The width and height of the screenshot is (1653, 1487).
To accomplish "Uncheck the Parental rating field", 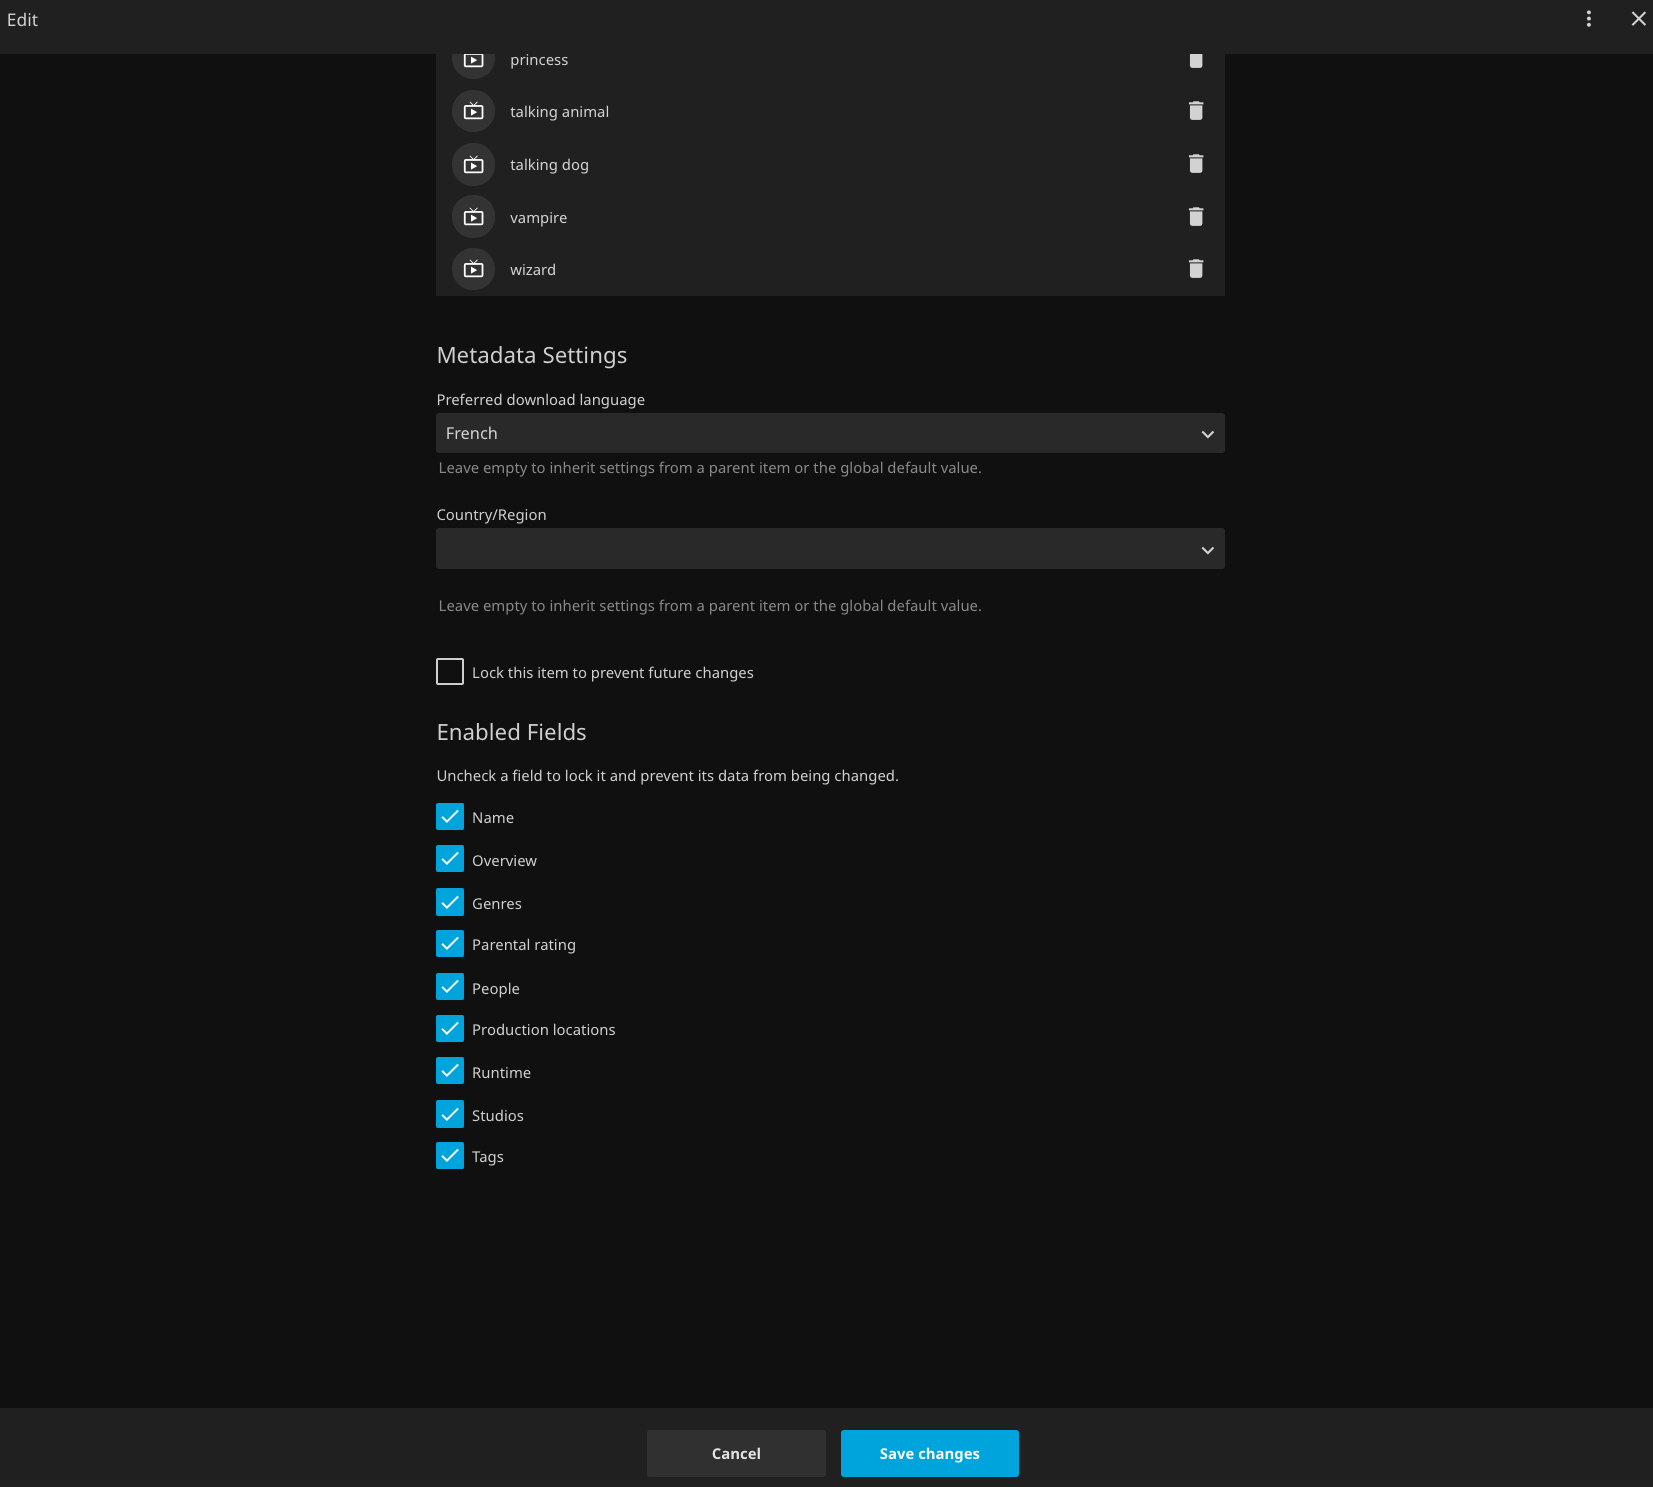I will coord(450,944).
